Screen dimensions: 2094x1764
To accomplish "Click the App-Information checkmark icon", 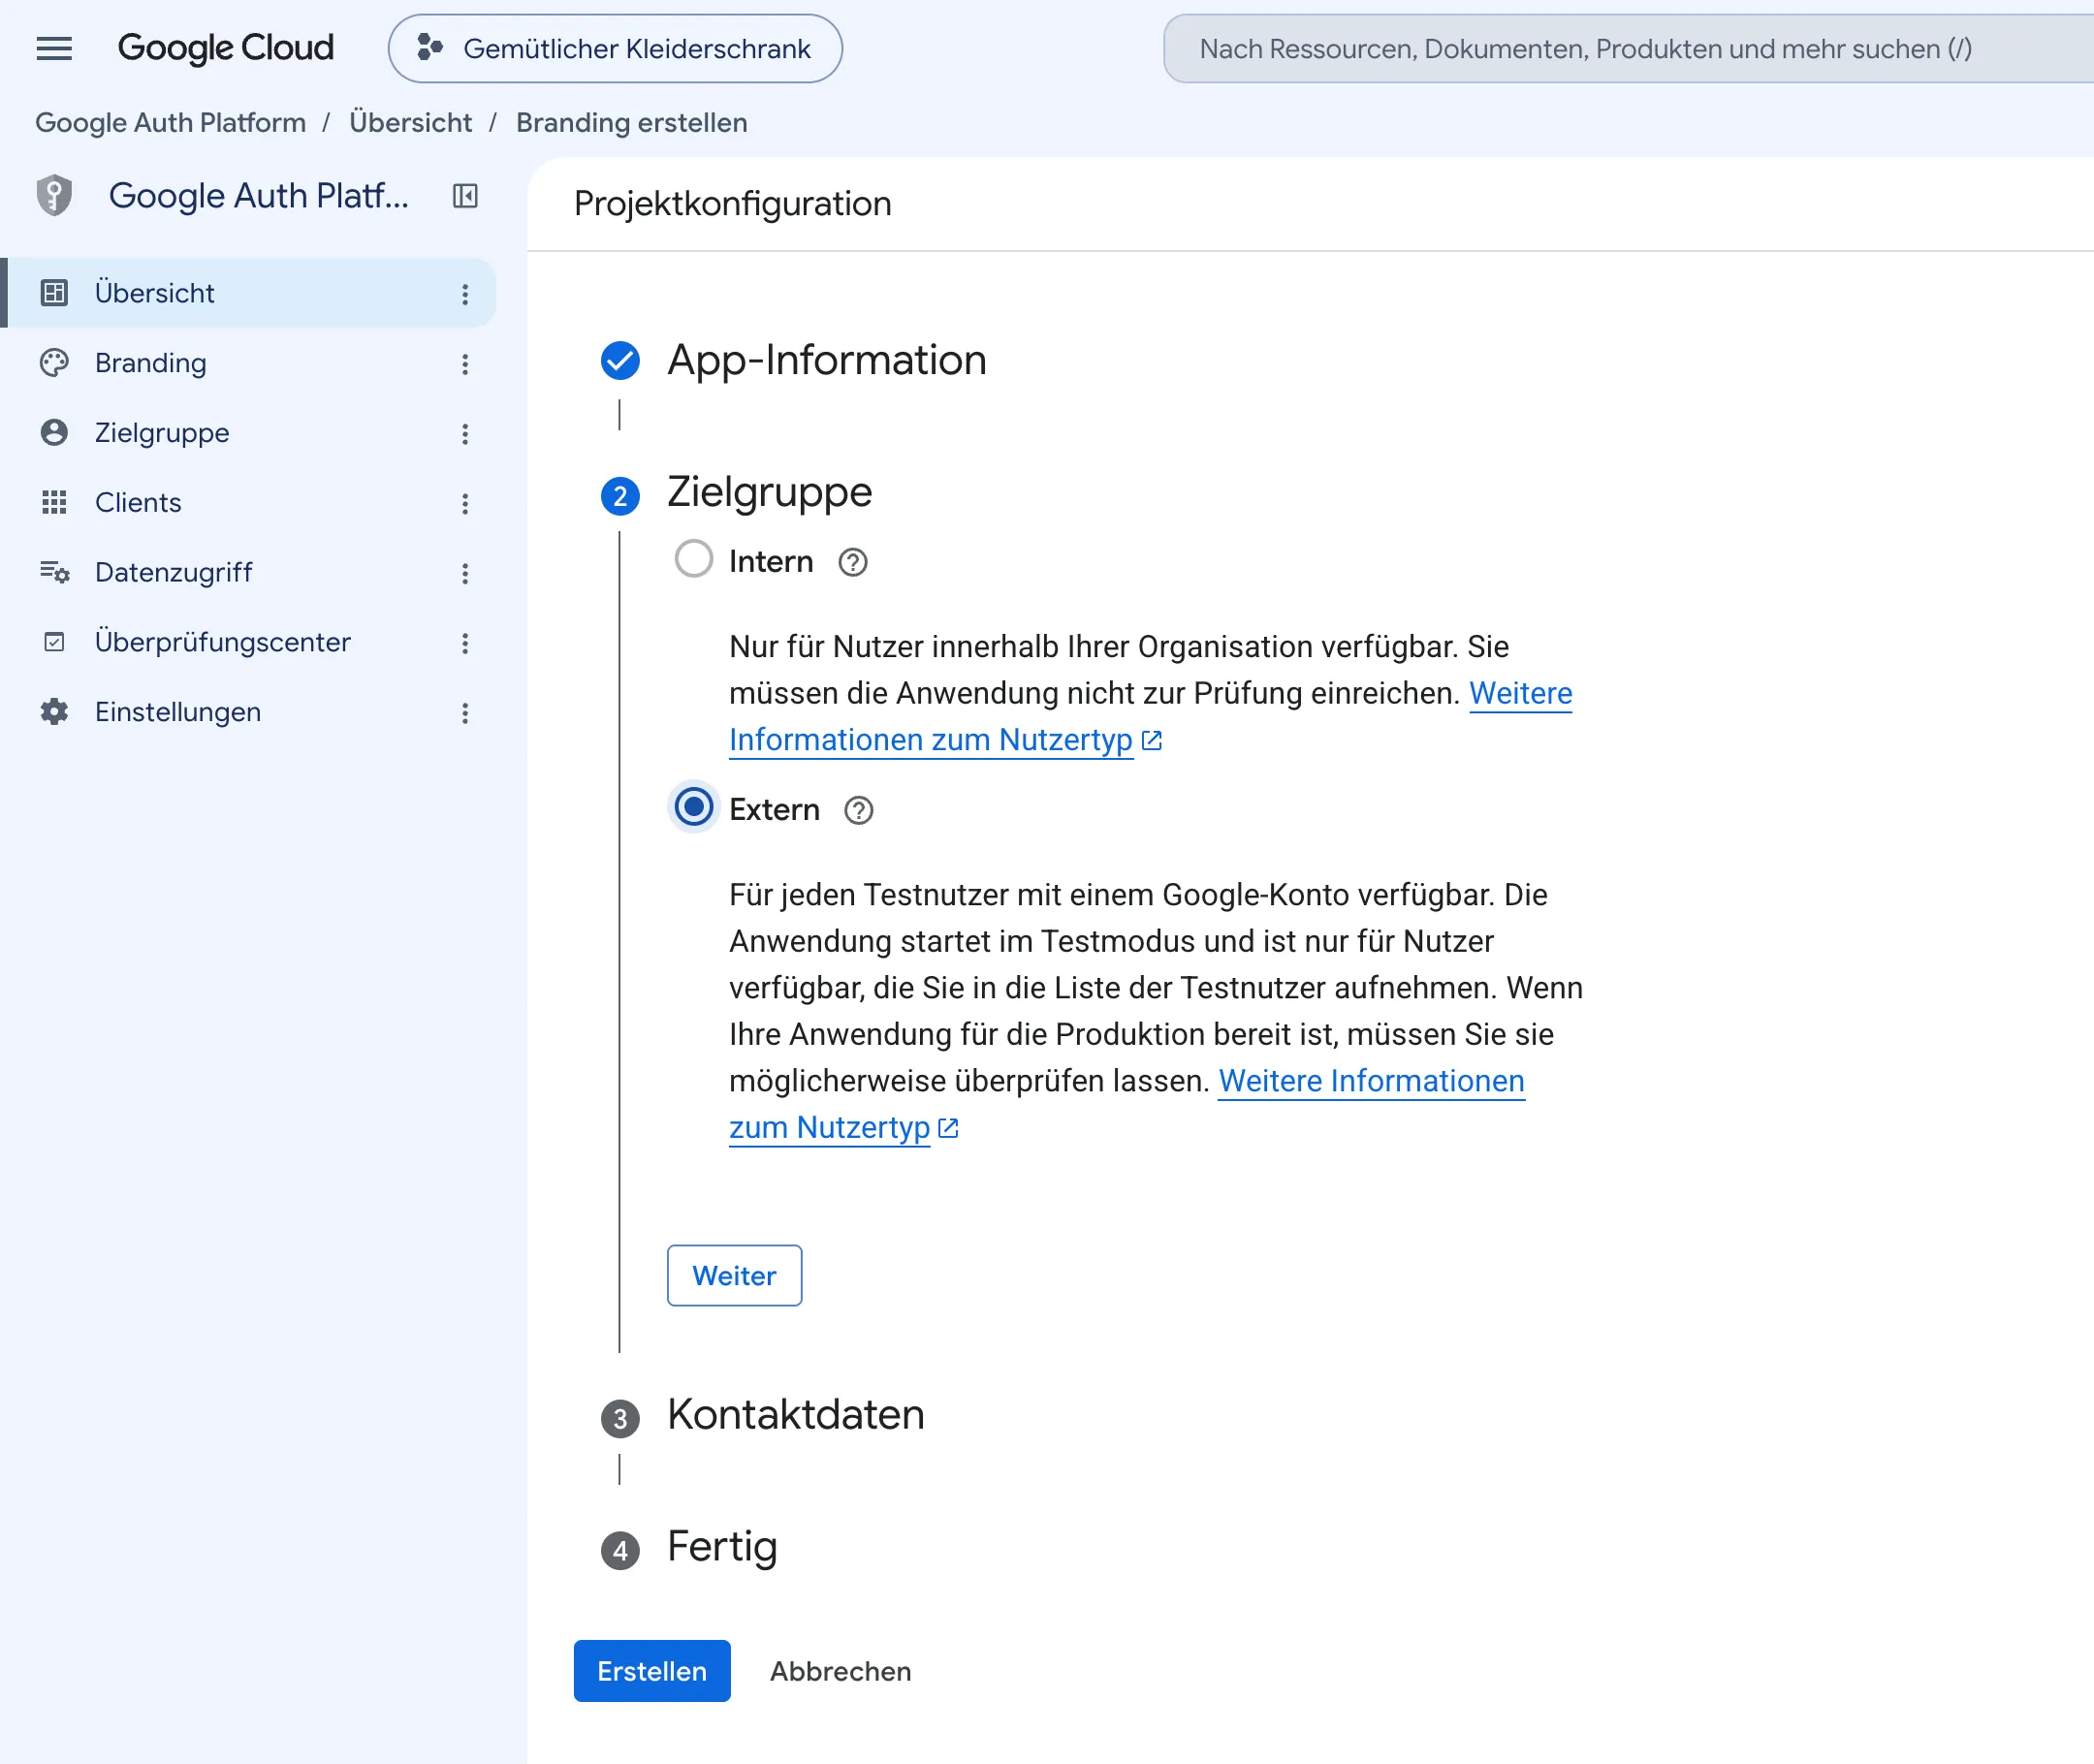I will click(620, 361).
